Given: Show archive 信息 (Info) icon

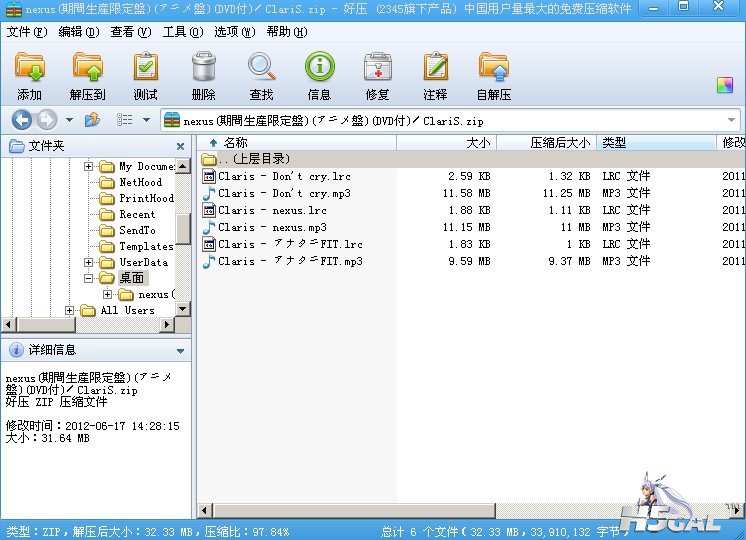Looking at the screenshot, I should [319, 67].
